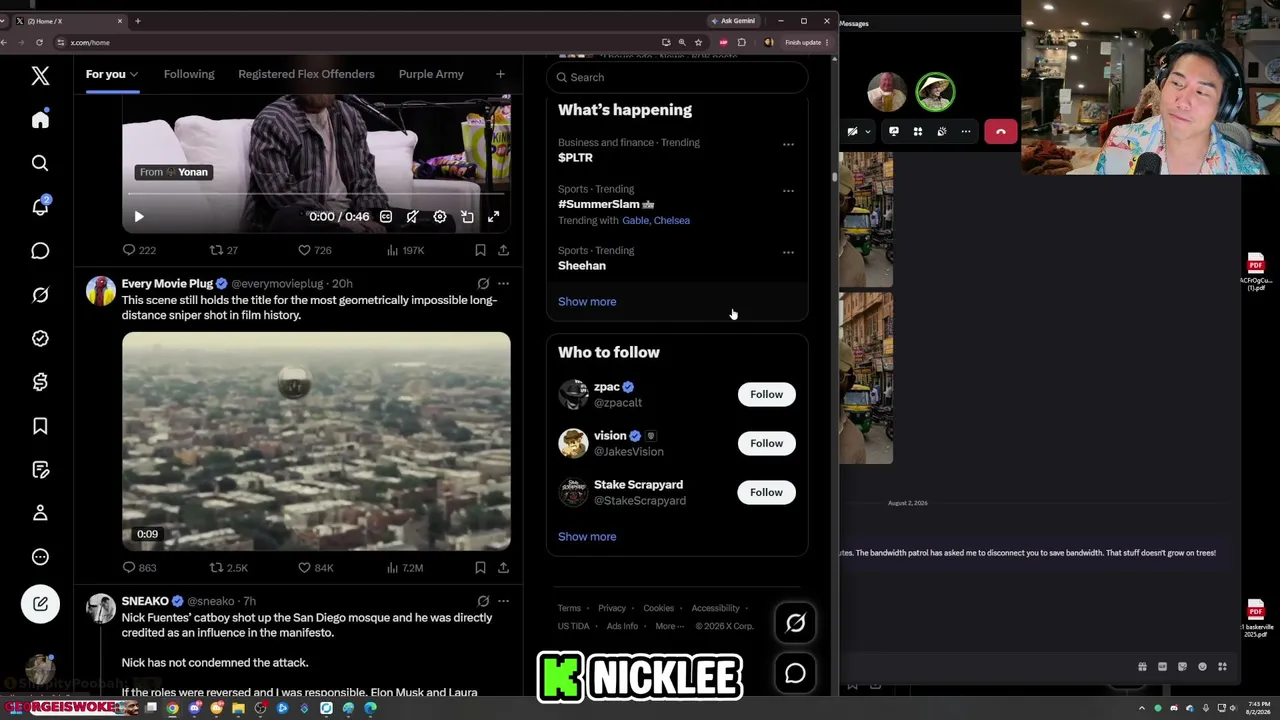Open the $PLTR trending topic
Image resolution: width=1280 pixels, height=720 pixels.
[575, 158]
